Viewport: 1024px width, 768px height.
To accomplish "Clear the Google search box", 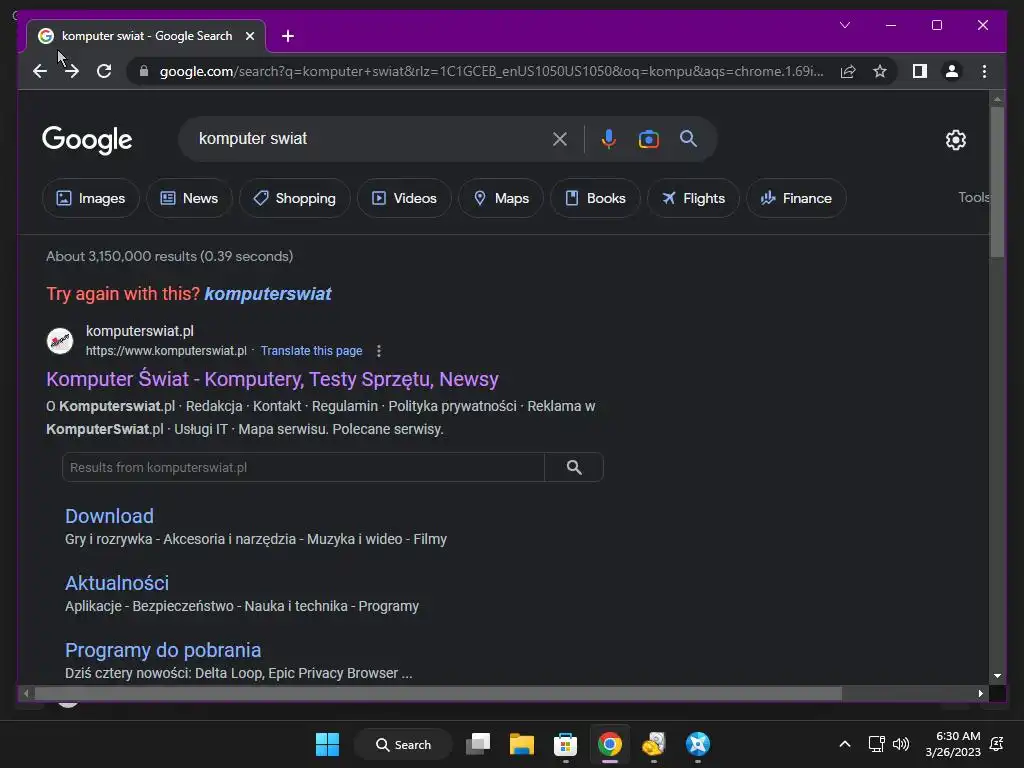I will click(x=560, y=138).
